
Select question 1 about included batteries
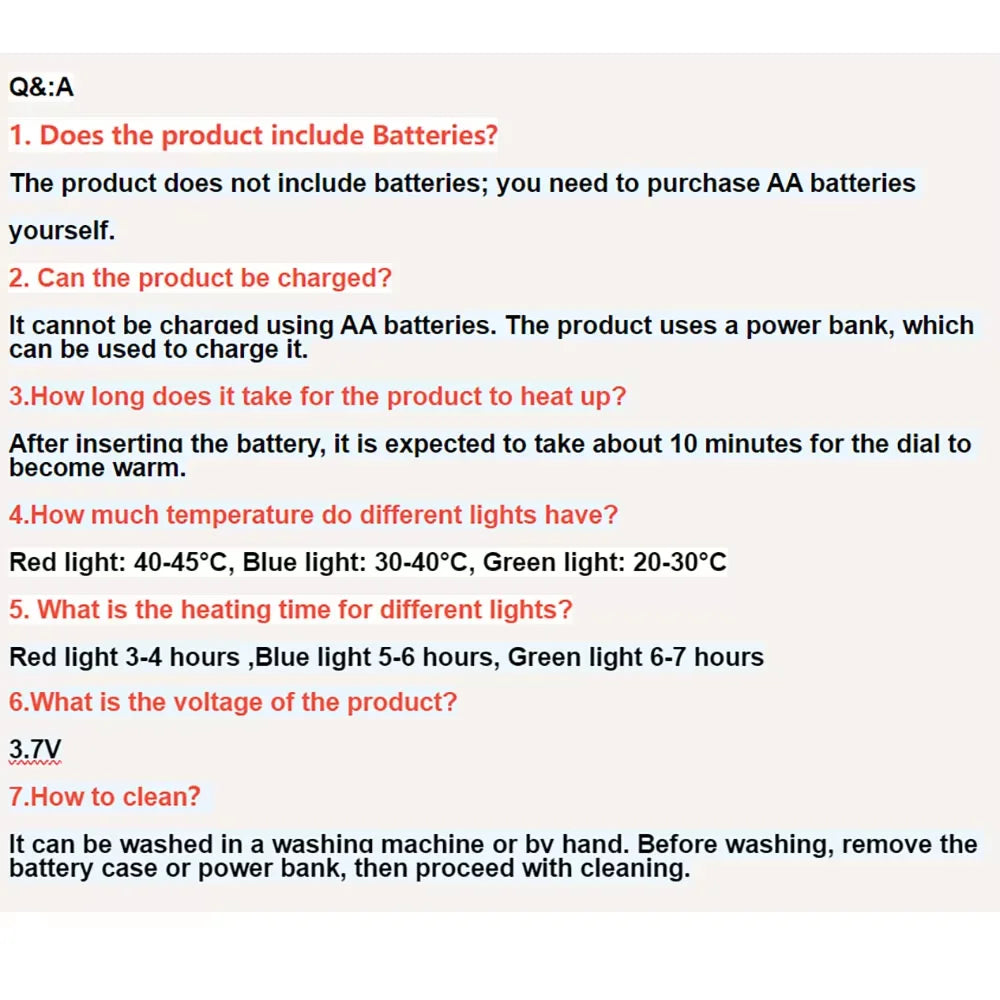253,135
